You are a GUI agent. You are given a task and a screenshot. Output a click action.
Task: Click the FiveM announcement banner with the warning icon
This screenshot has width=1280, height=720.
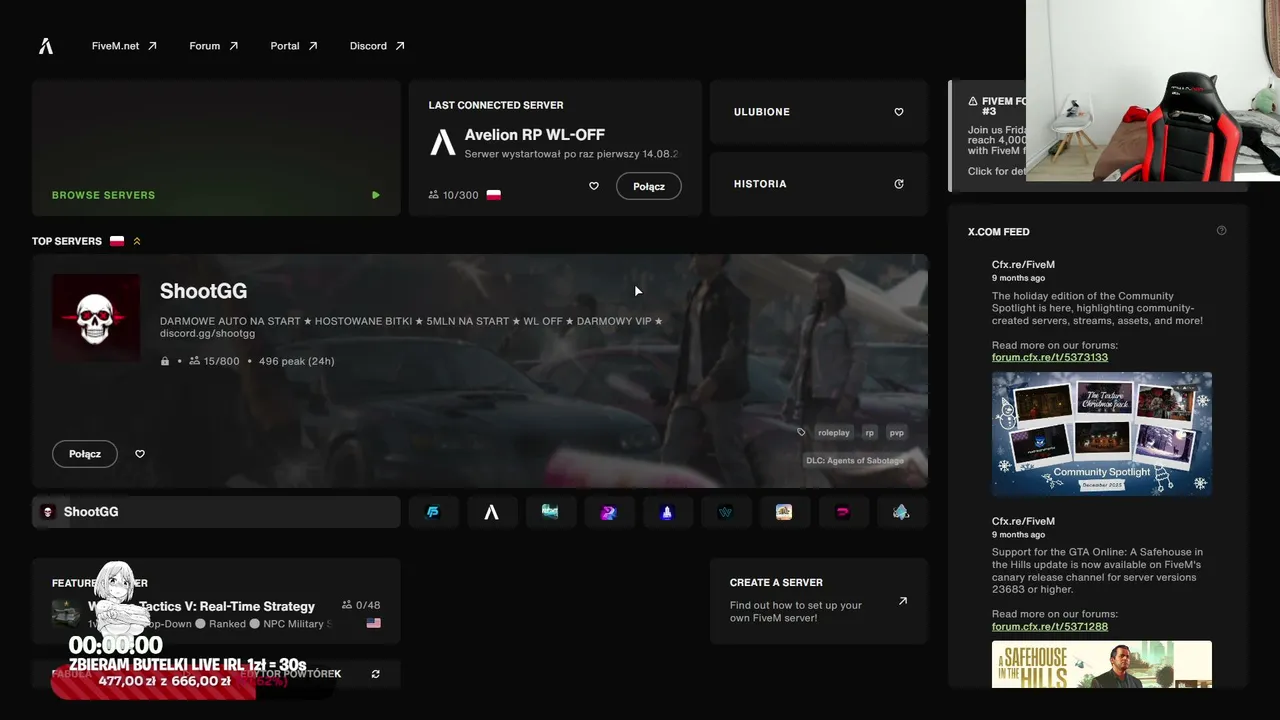point(988,136)
